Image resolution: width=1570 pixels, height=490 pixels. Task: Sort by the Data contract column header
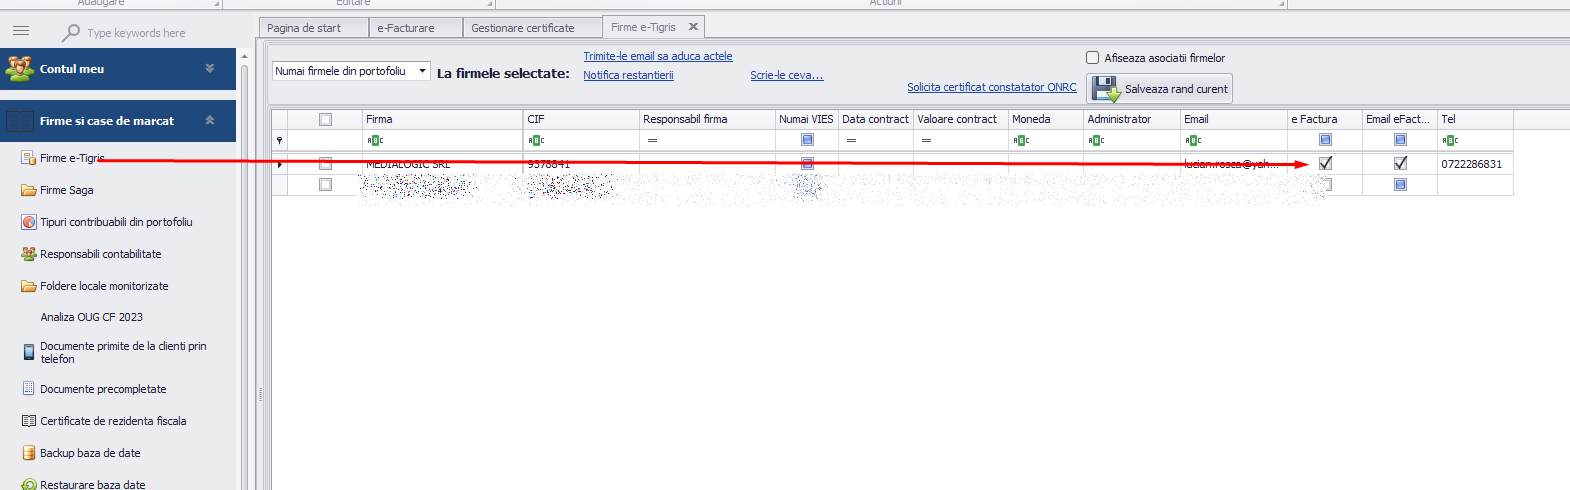[876, 119]
